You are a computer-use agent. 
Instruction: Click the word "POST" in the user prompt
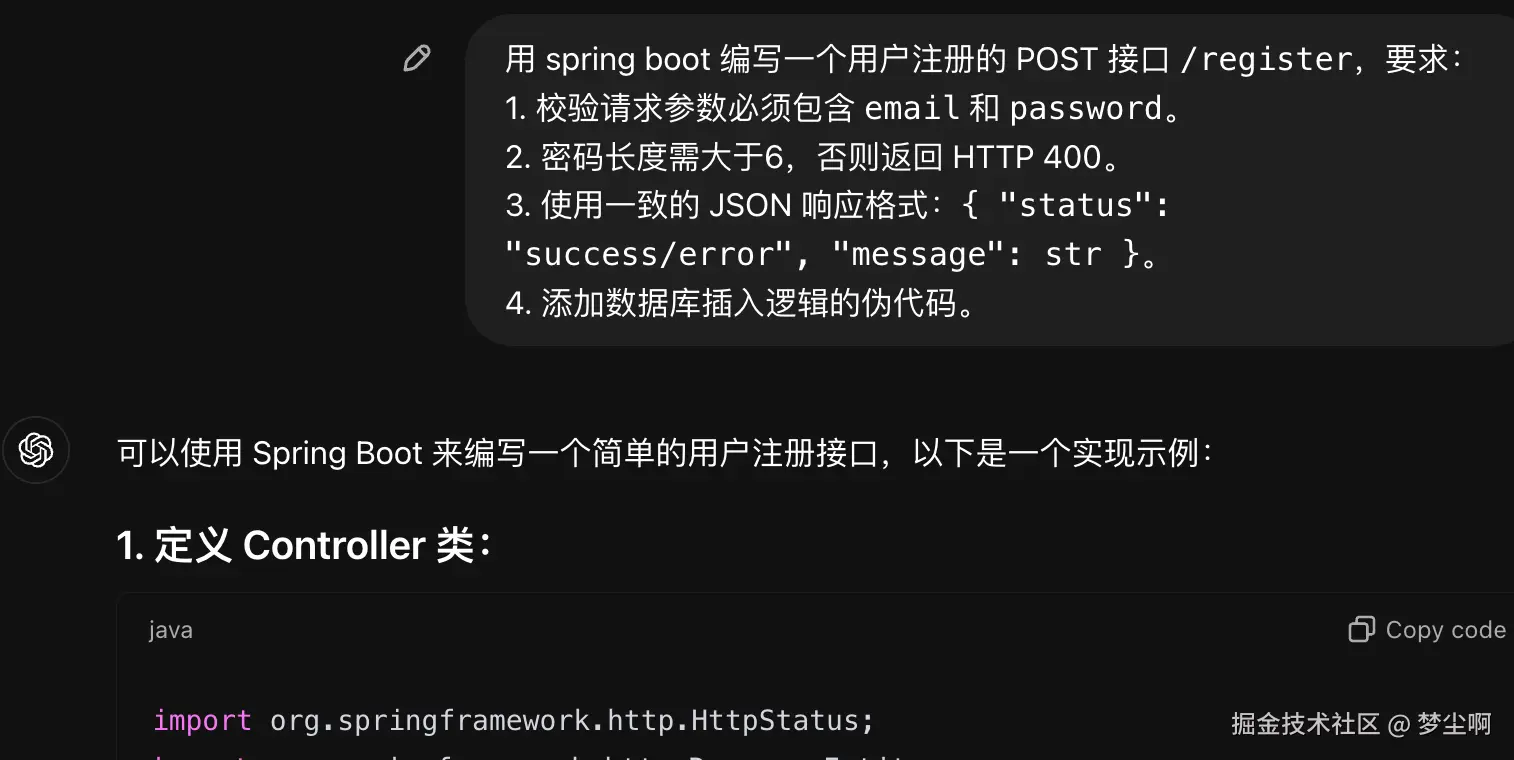coord(1057,60)
